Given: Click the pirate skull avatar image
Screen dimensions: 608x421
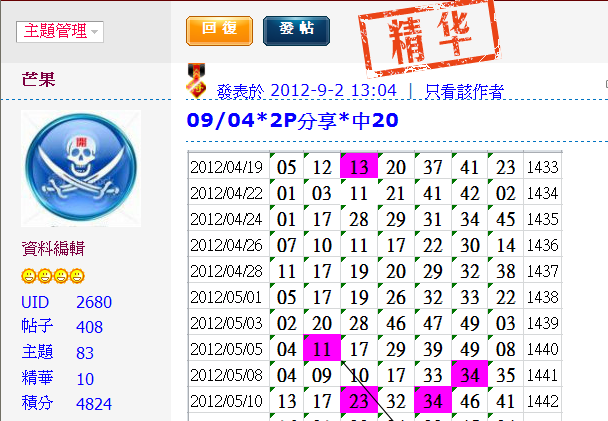Looking at the screenshot, I should point(81,169).
